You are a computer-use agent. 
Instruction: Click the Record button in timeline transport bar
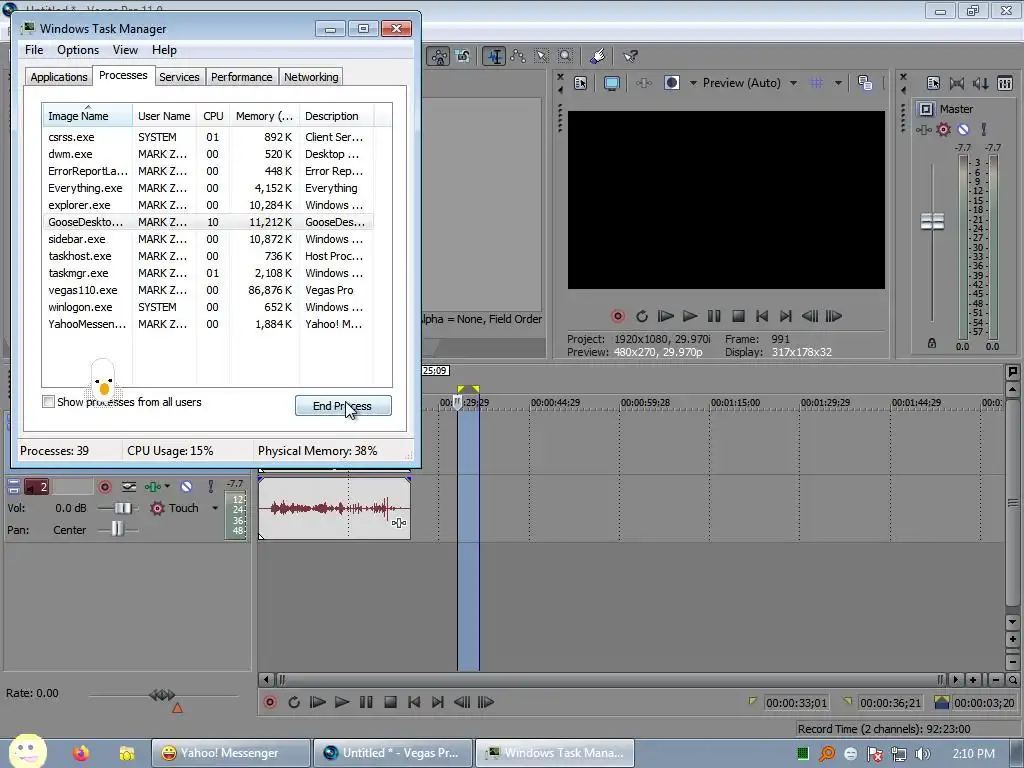click(270, 702)
